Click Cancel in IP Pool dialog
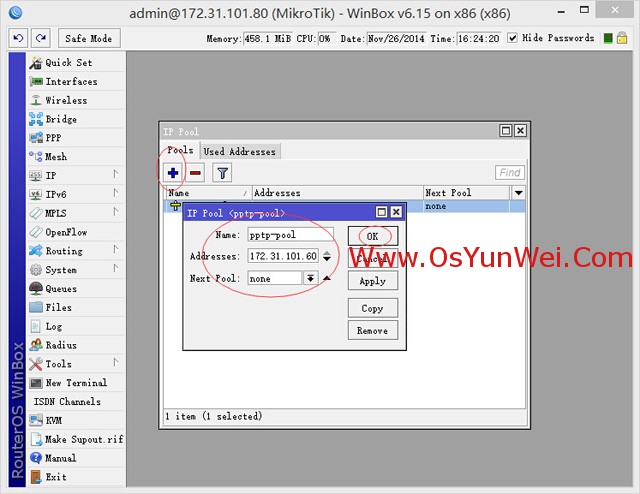The height and width of the screenshot is (494, 640). [x=373, y=258]
